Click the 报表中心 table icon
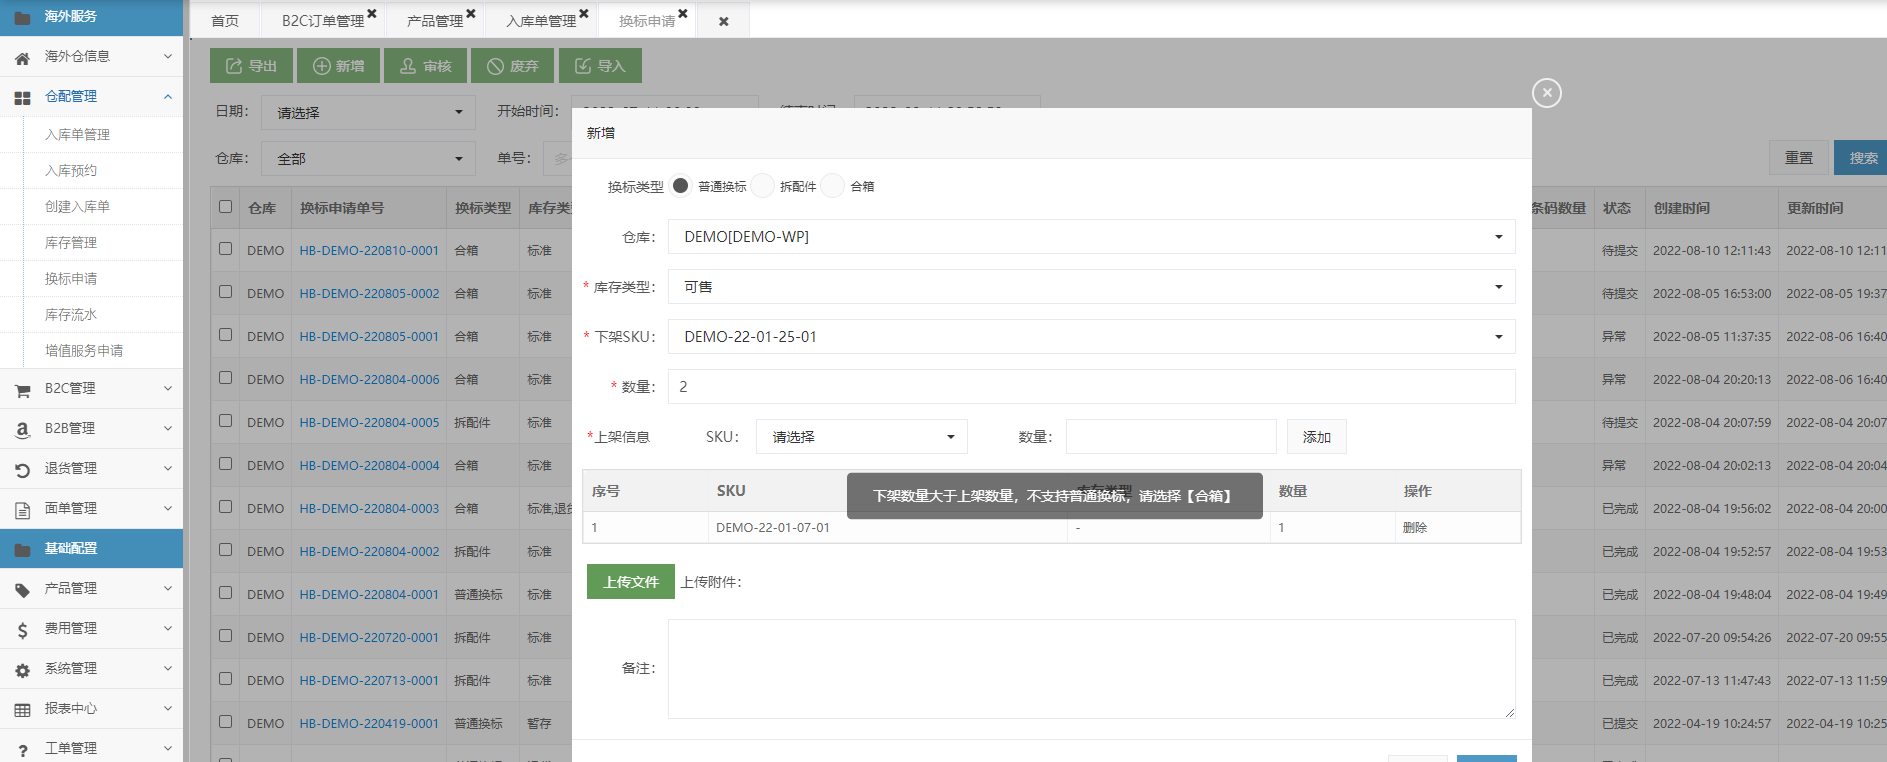The height and width of the screenshot is (762, 1887). click(x=22, y=710)
